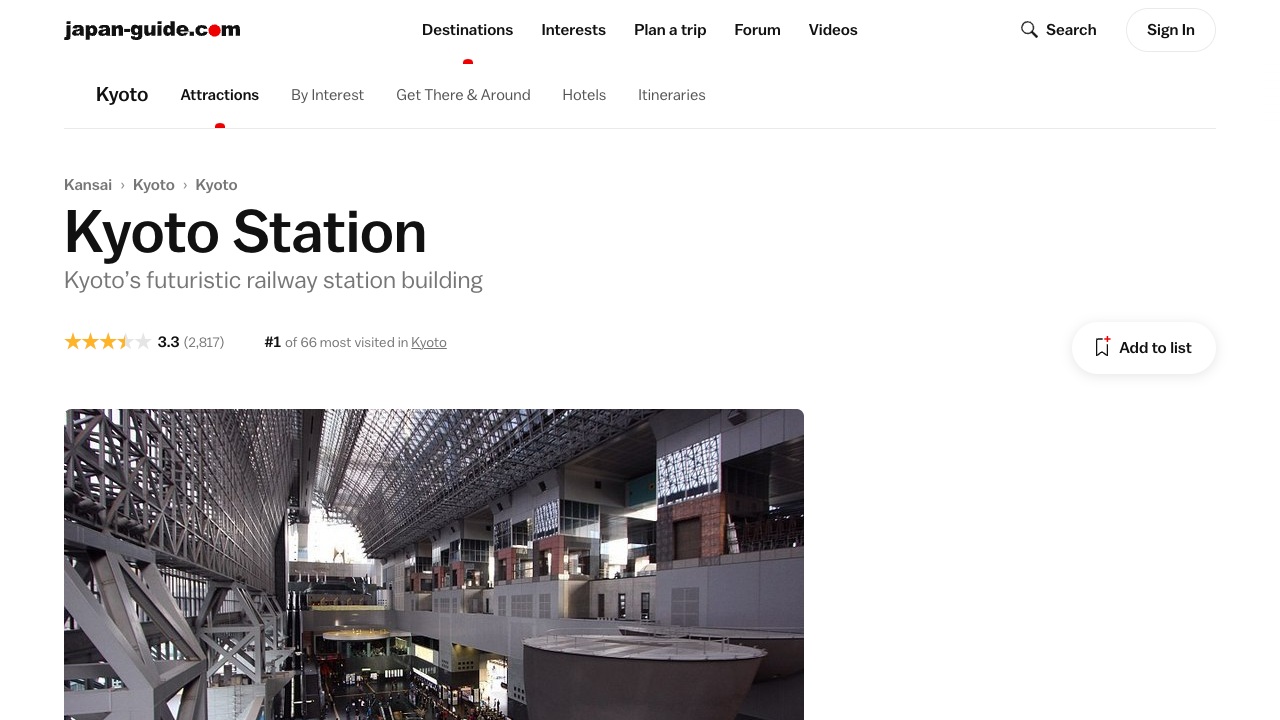
Task: Click the Kyoto city heading link
Action: [122, 95]
